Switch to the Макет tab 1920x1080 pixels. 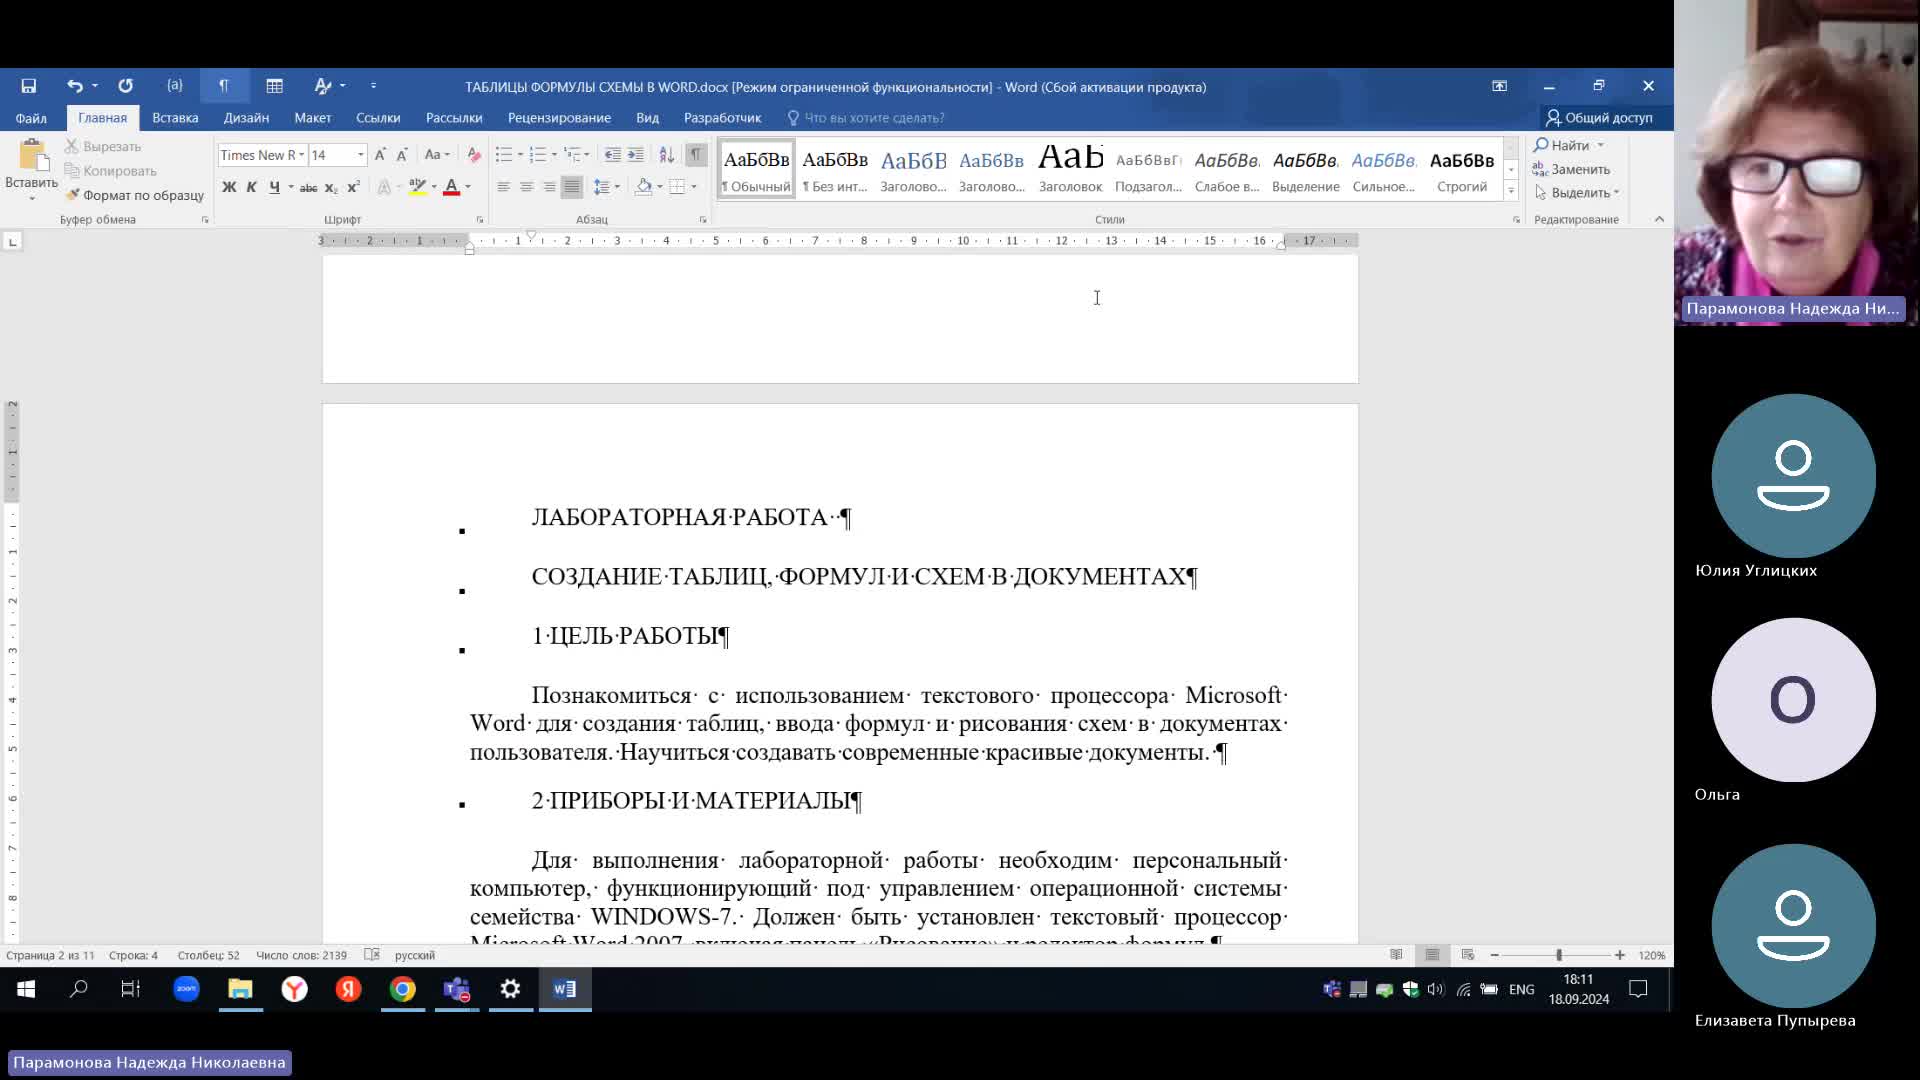pos(312,118)
